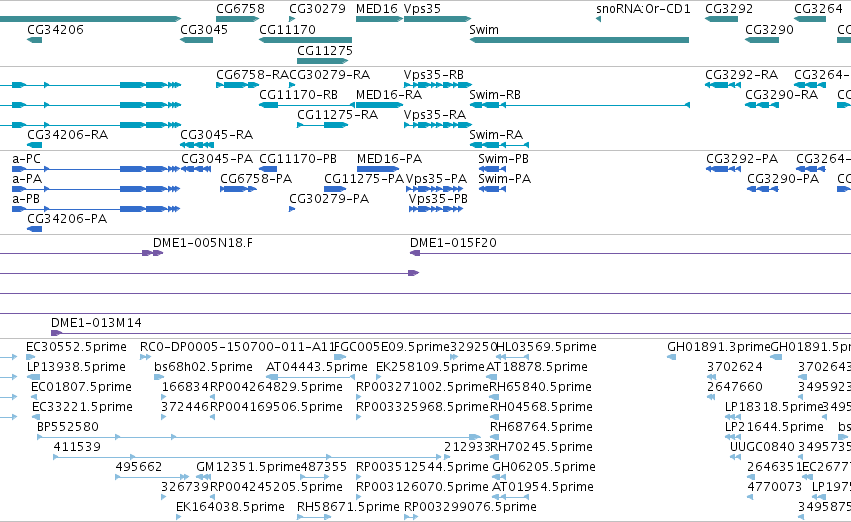This screenshot has height=522, width=851.
Task: Select the MED16-RA transcript
Action: tap(379, 105)
